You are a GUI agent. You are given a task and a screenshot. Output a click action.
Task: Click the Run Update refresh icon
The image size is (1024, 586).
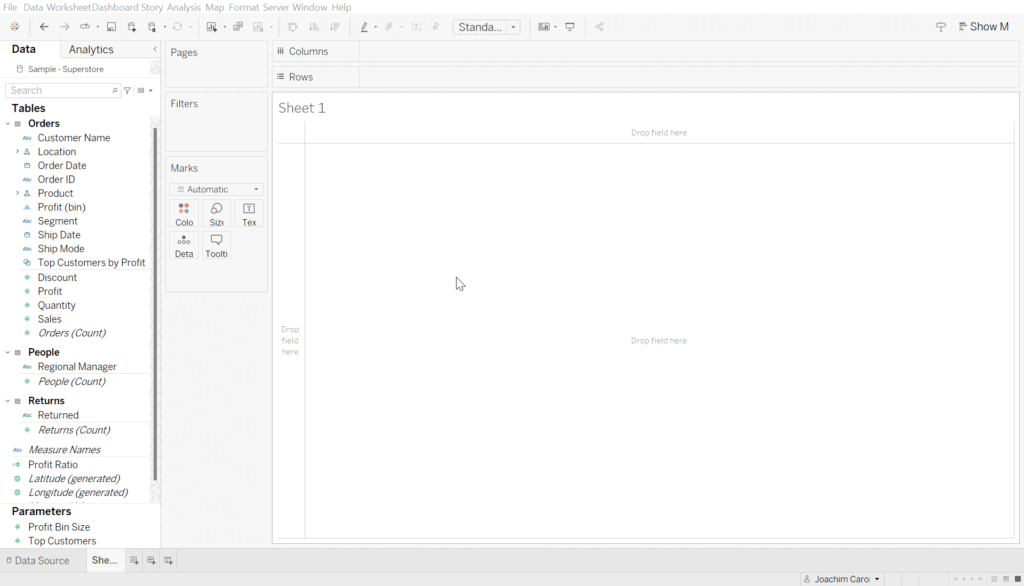click(x=177, y=27)
